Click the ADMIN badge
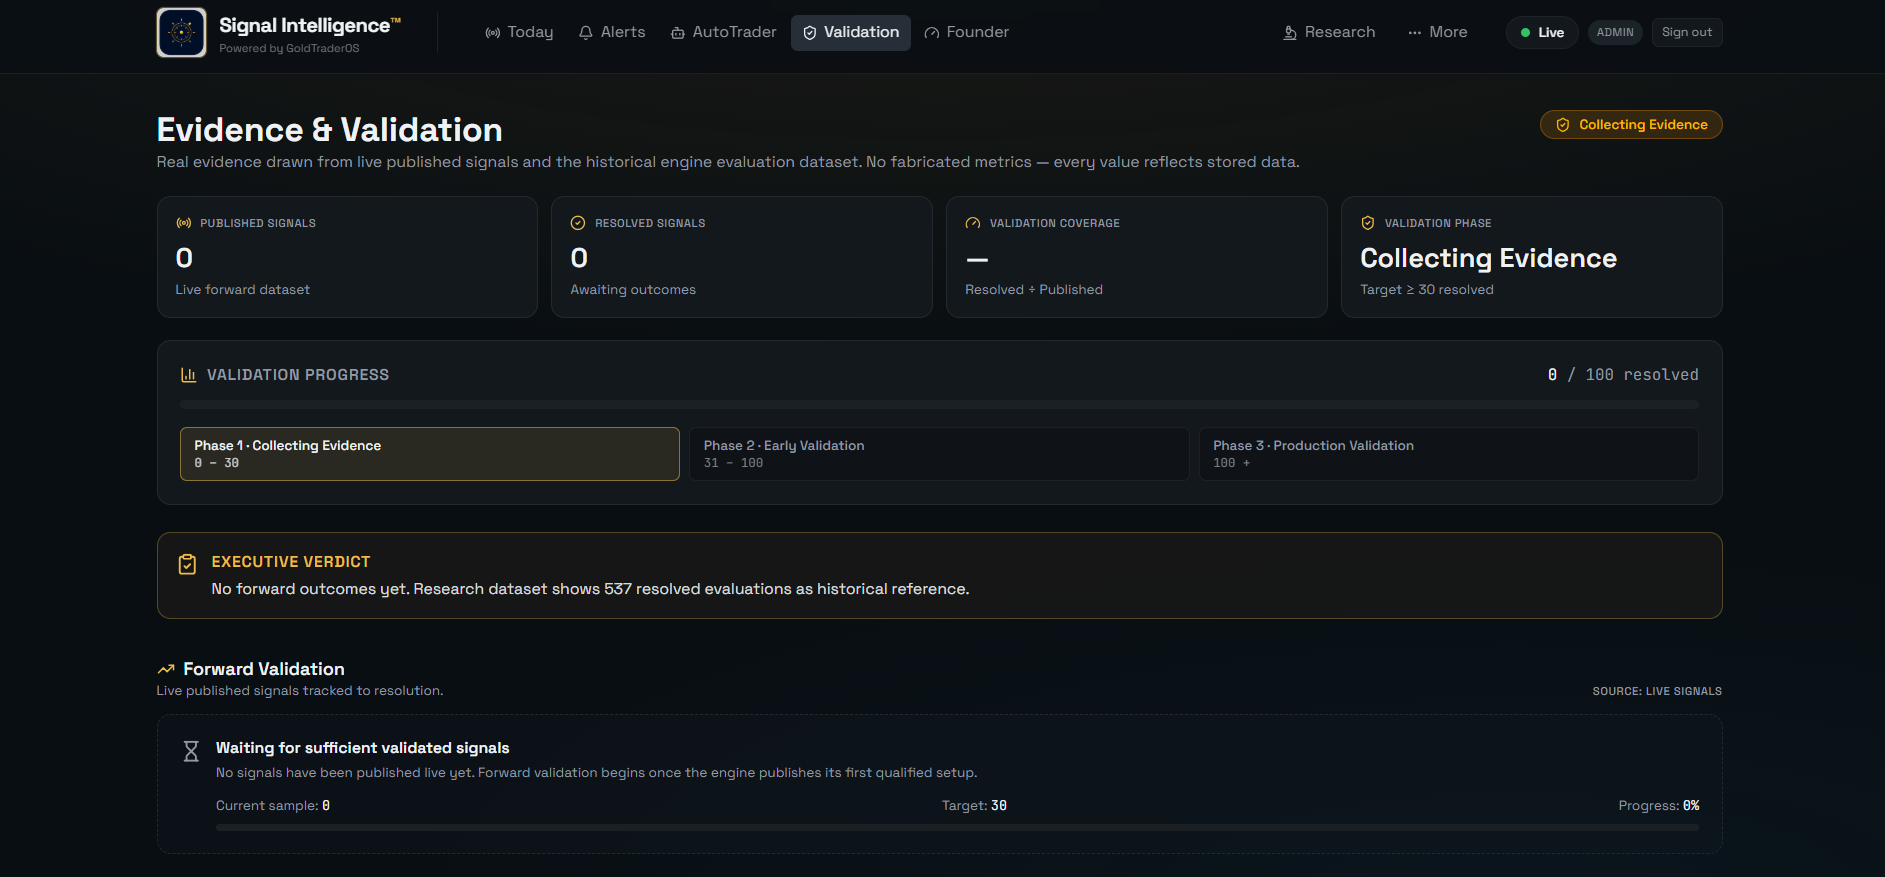Viewport: 1885px width, 877px height. pos(1615,32)
